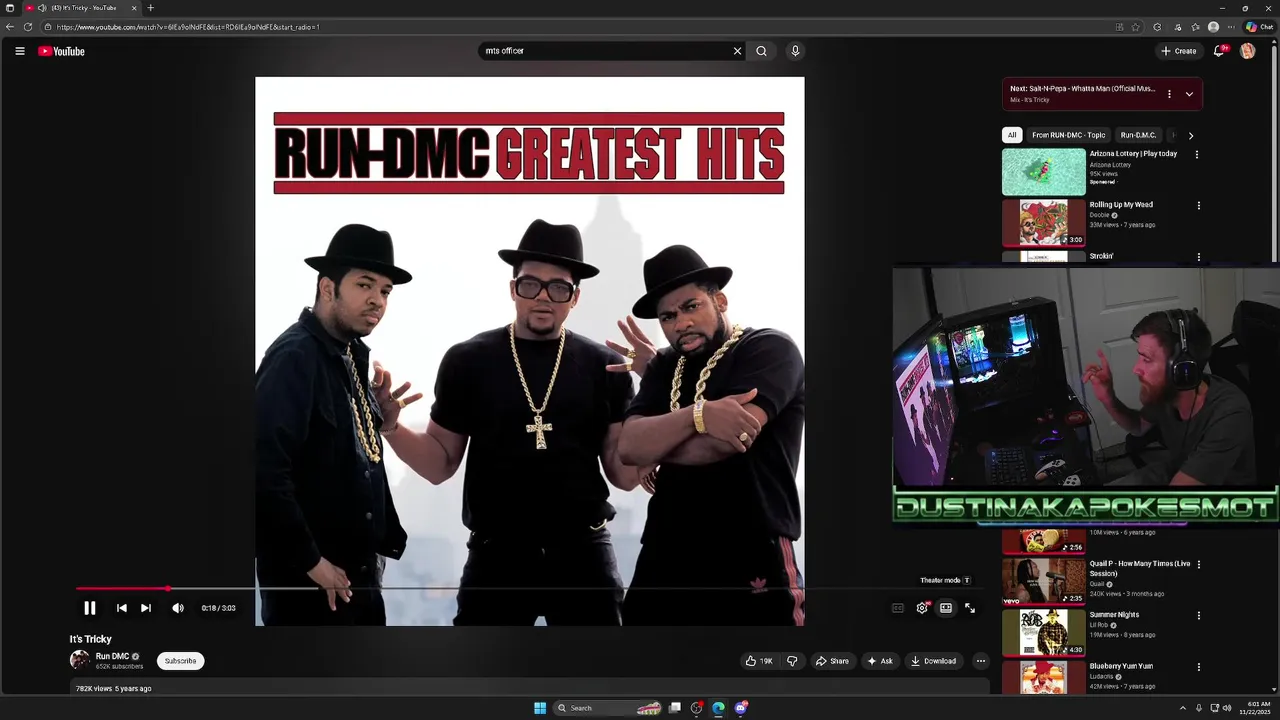Add this page to favorites star

pos(1136,27)
